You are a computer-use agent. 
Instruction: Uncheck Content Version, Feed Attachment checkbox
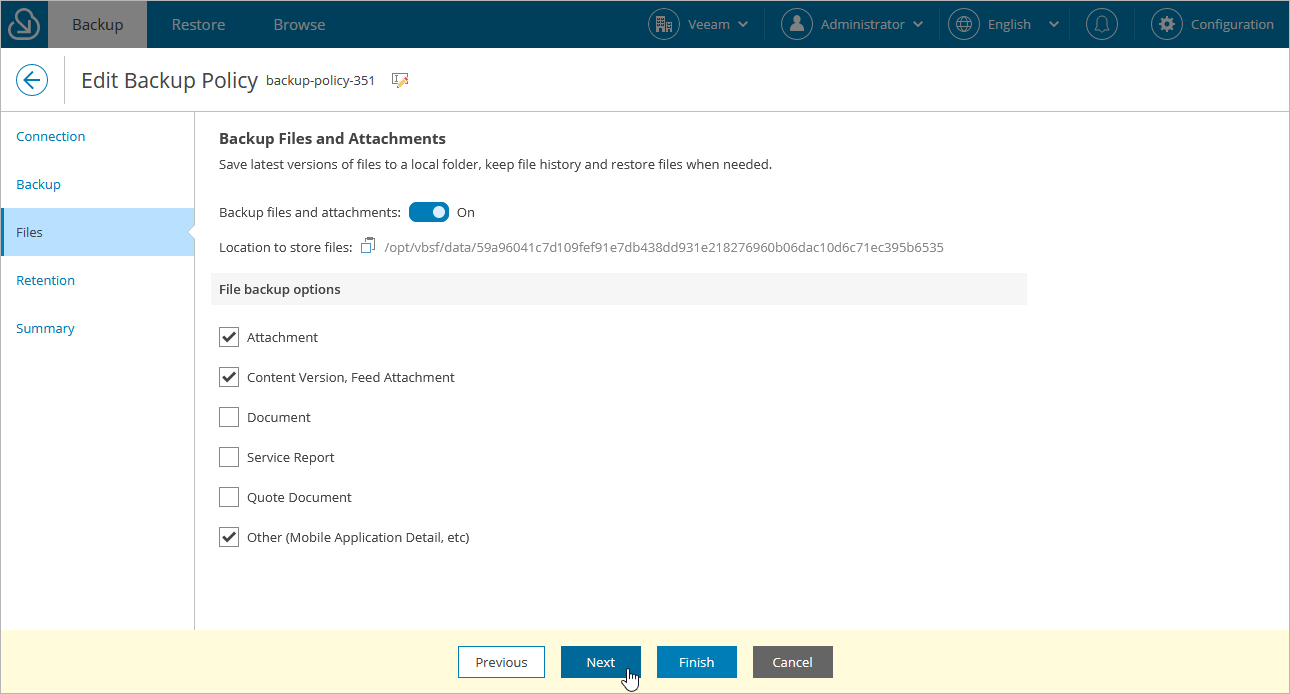click(x=229, y=377)
